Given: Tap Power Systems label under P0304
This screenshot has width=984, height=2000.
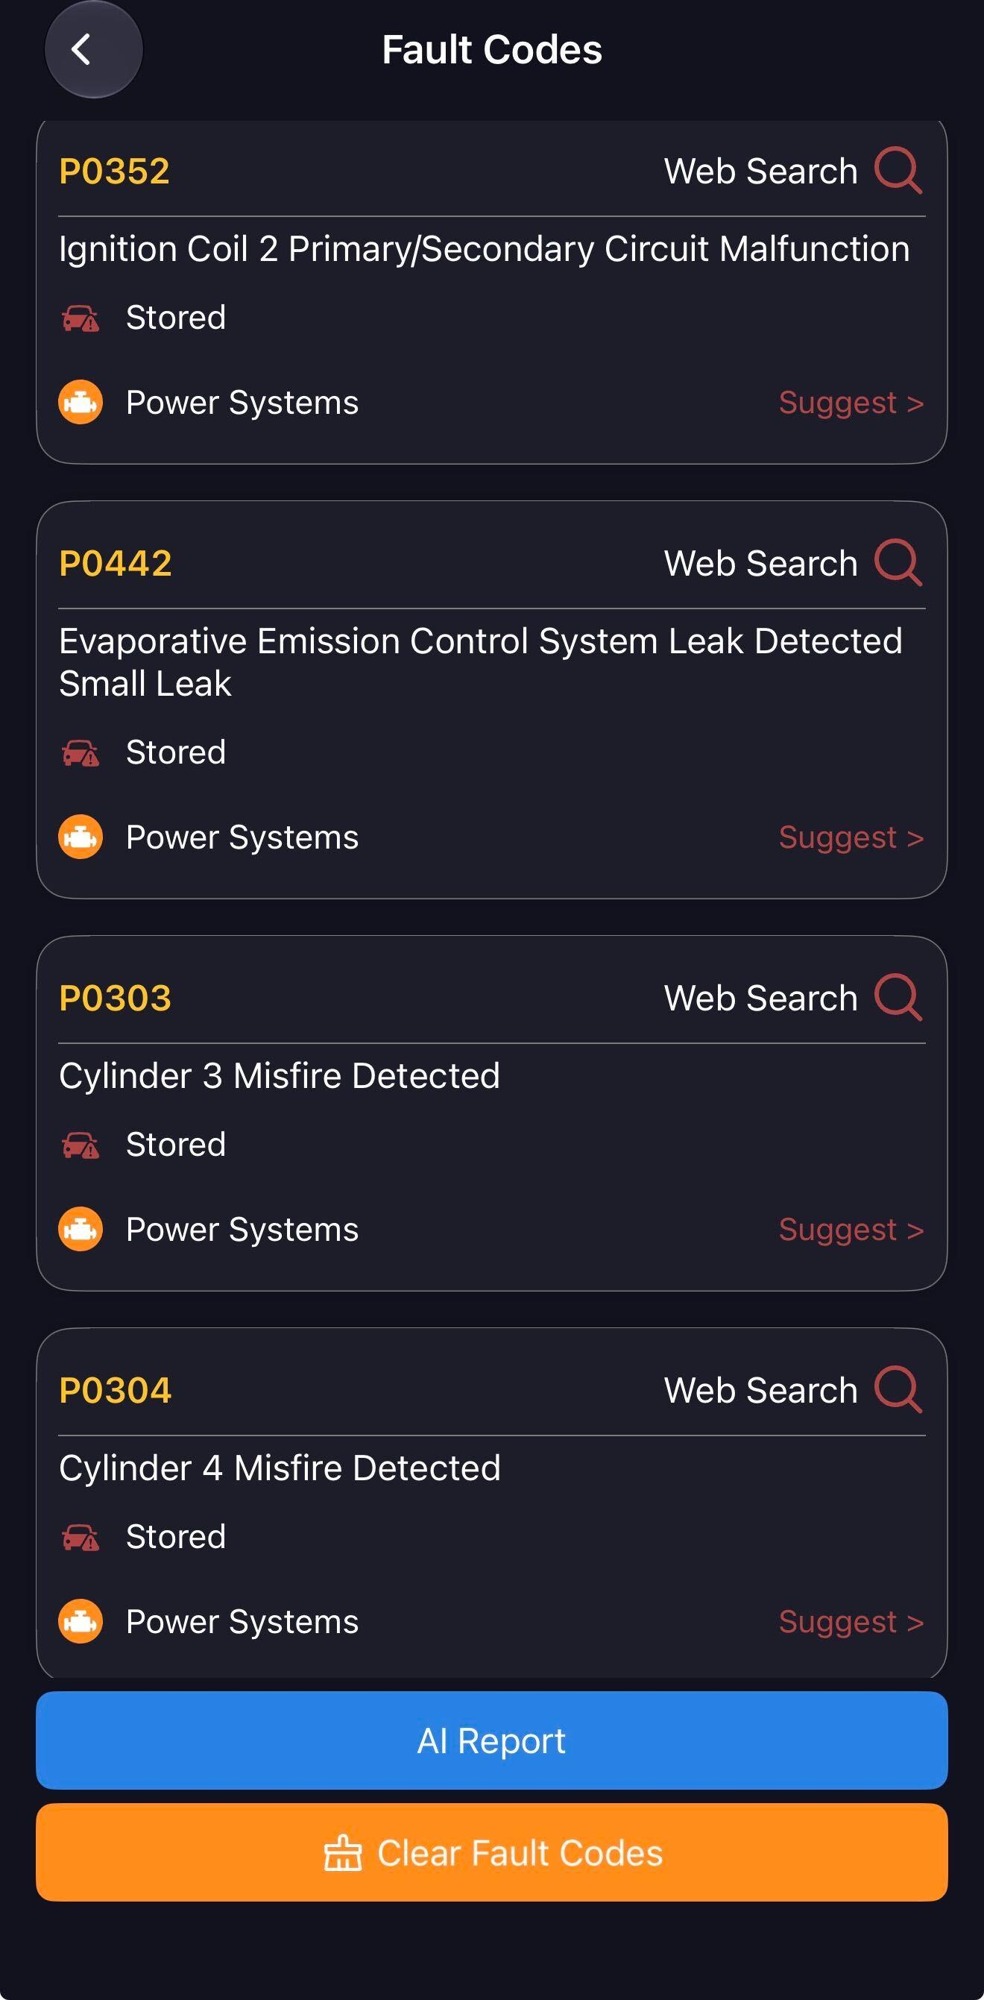Looking at the screenshot, I should pos(242,1621).
